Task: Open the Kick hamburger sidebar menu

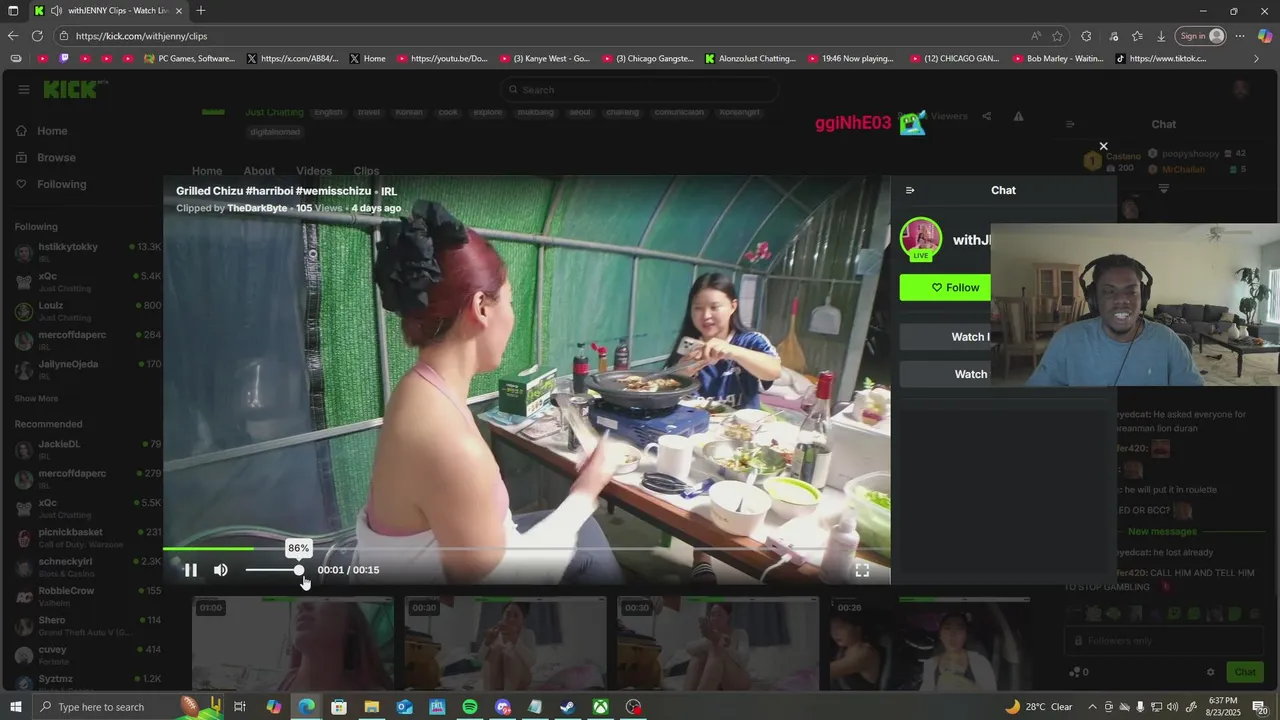Action: tap(24, 89)
